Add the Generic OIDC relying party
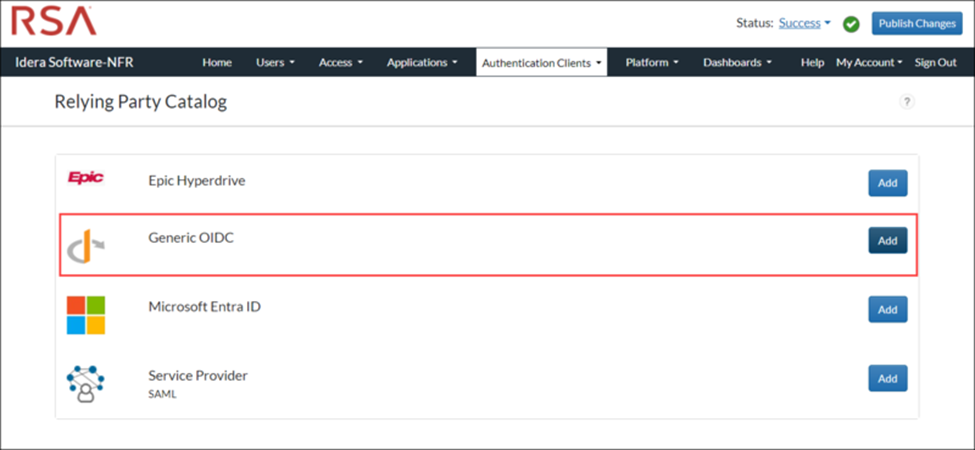975x450 pixels. tap(887, 241)
